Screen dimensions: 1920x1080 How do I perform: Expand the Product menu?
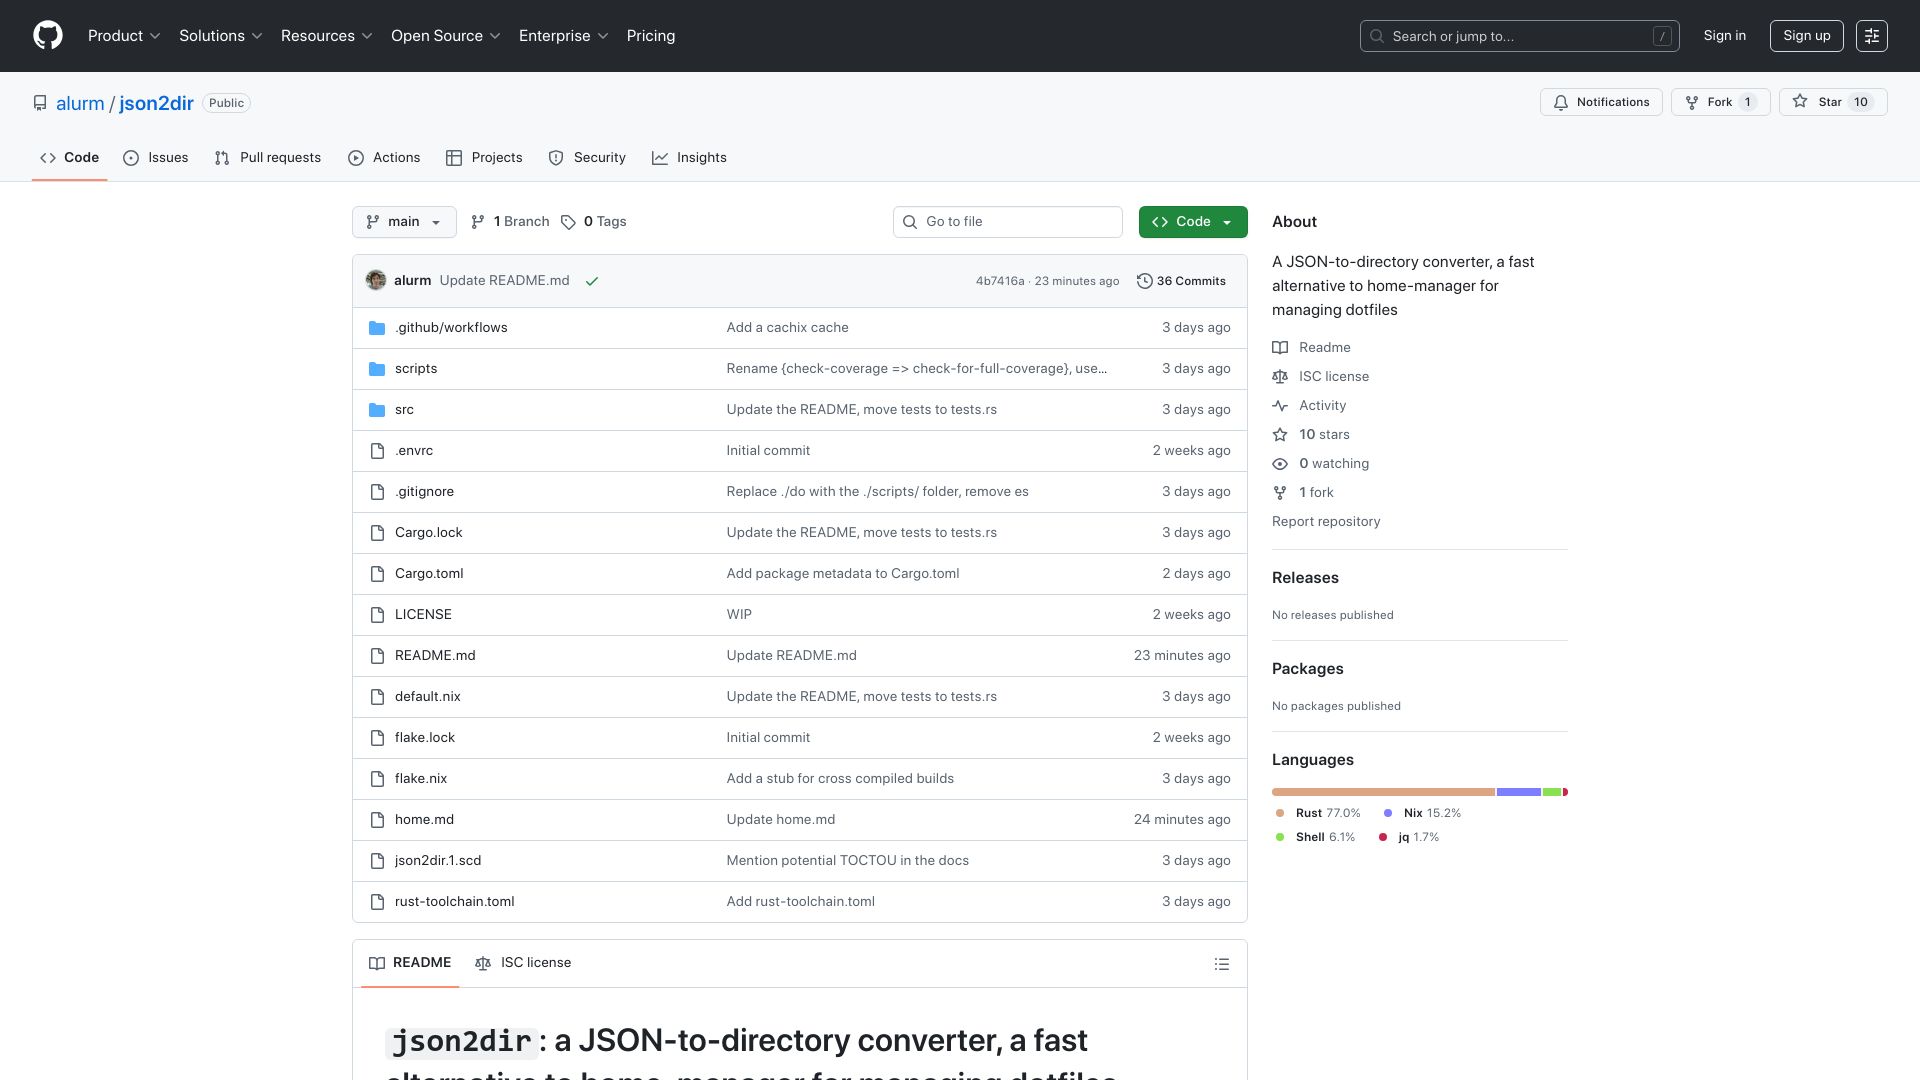point(124,36)
